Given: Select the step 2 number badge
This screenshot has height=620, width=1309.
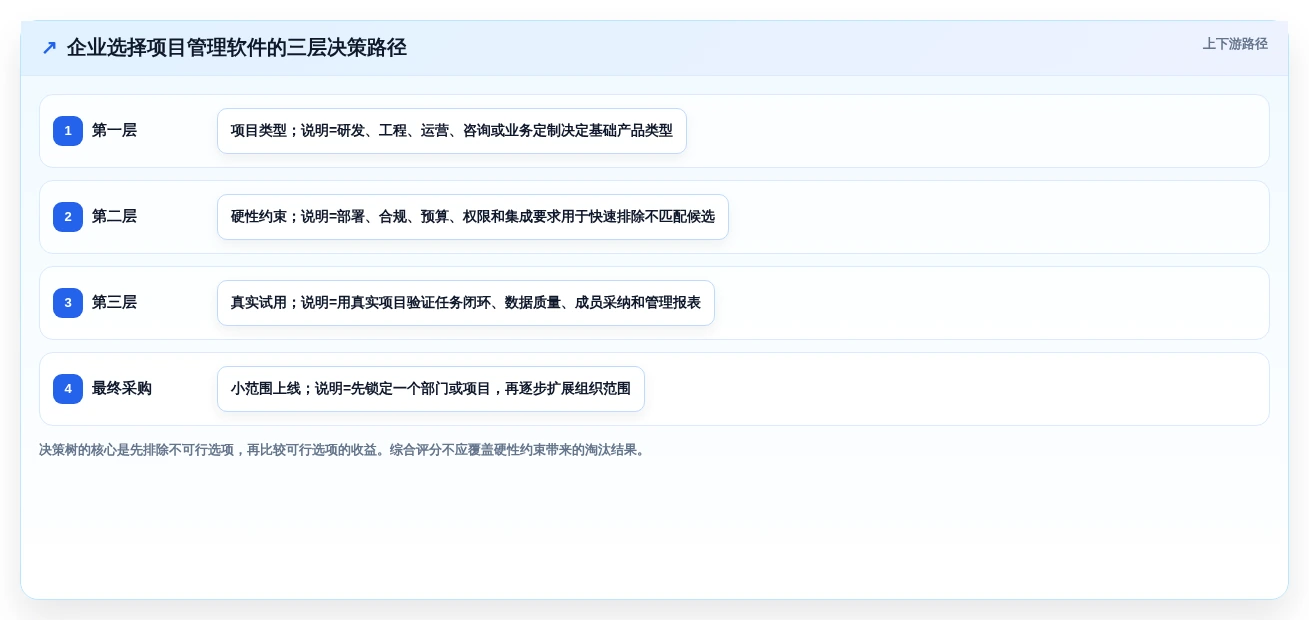Looking at the screenshot, I should point(68,217).
